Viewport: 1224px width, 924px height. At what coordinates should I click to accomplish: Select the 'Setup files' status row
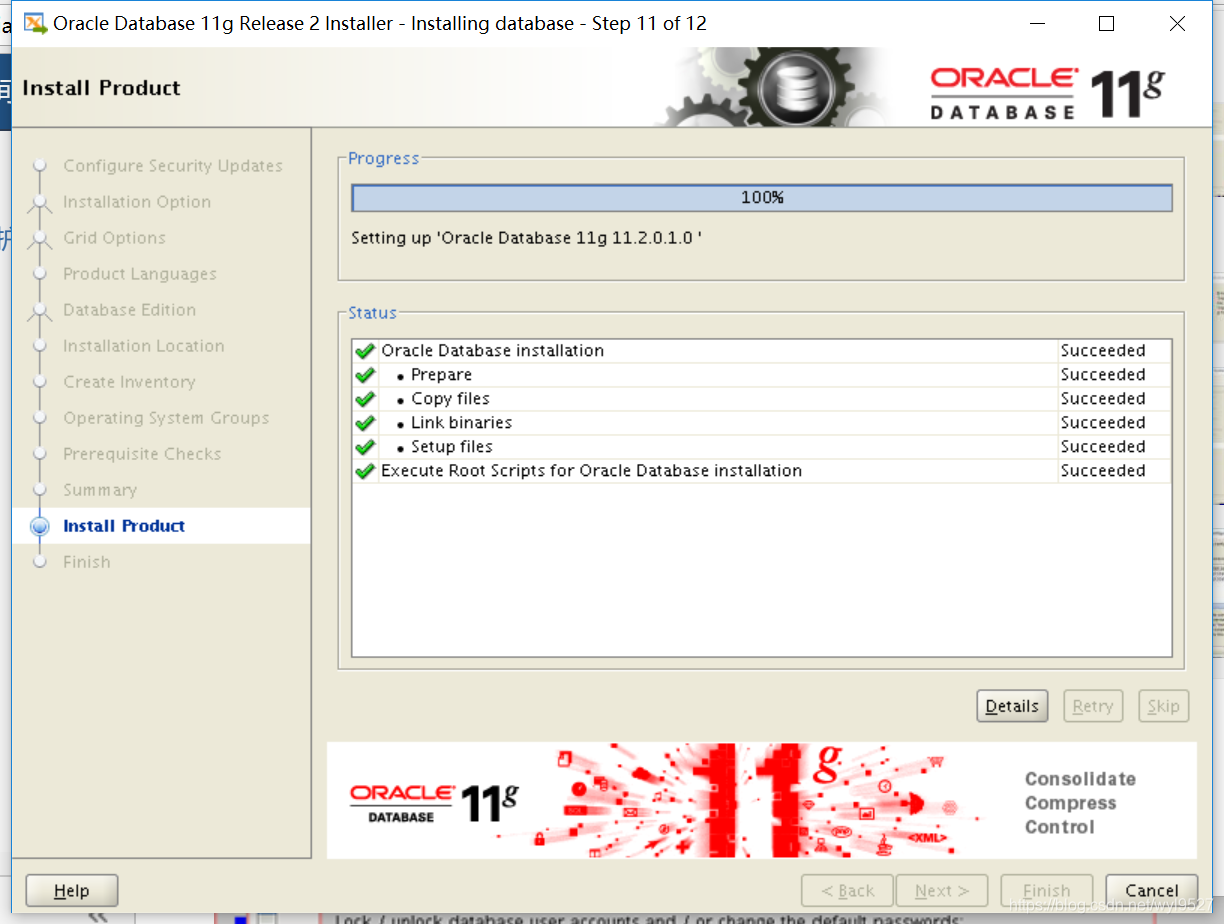[761, 447]
